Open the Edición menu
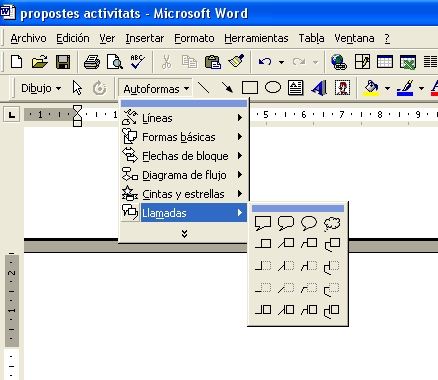 coord(73,38)
